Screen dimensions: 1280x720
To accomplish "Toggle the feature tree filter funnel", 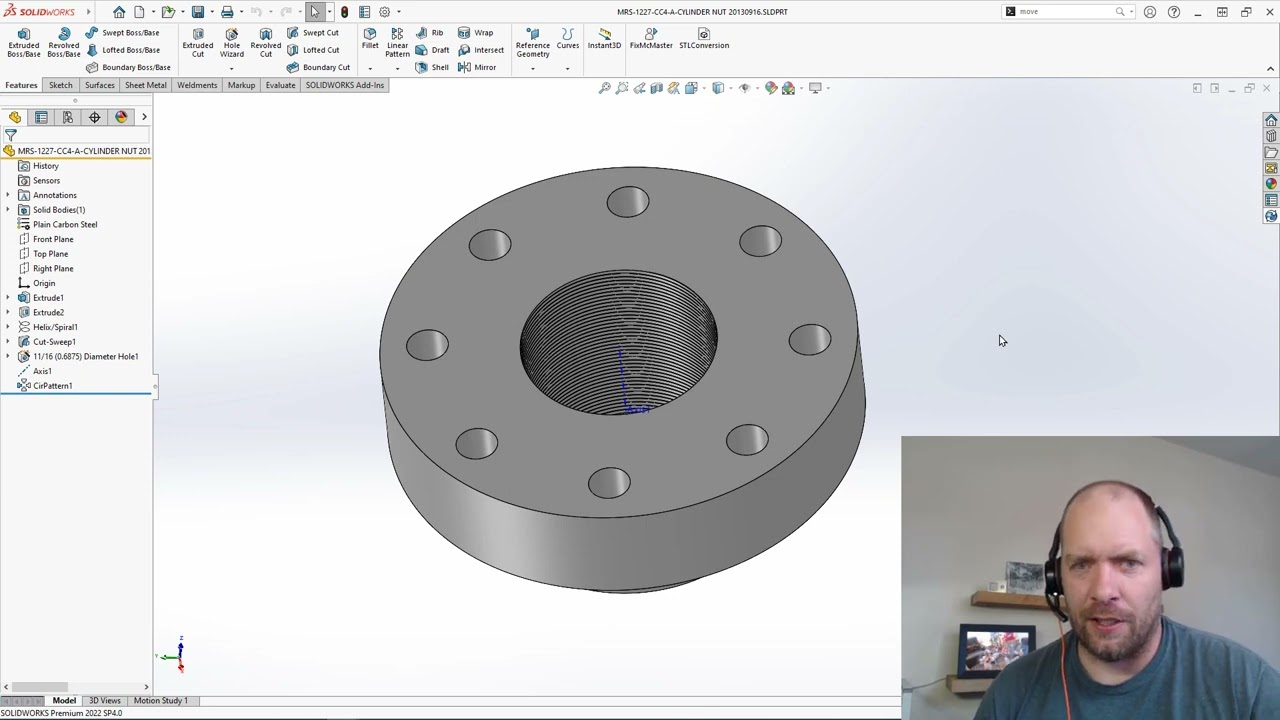I will (x=11, y=135).
